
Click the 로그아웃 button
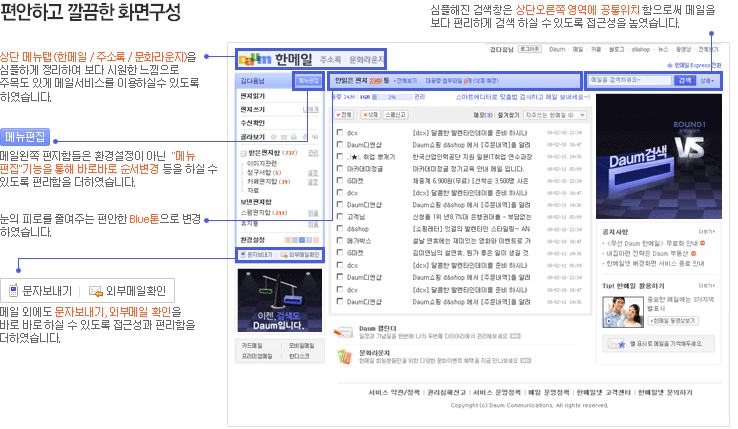[x=530, y=49]
